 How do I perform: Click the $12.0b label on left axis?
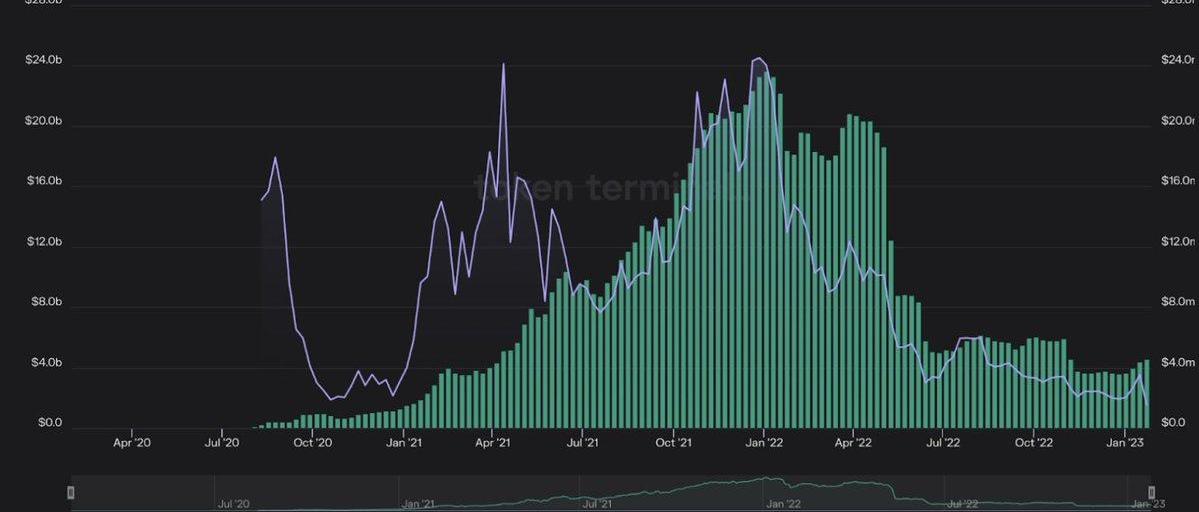pyautogui.click(x=44, y=242)
